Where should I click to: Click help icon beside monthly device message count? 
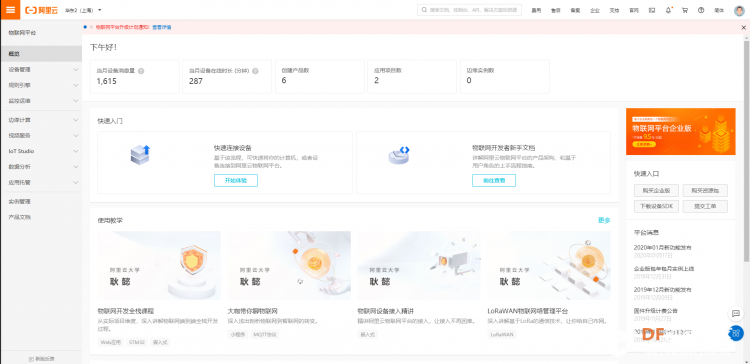[x=141, y=71]
